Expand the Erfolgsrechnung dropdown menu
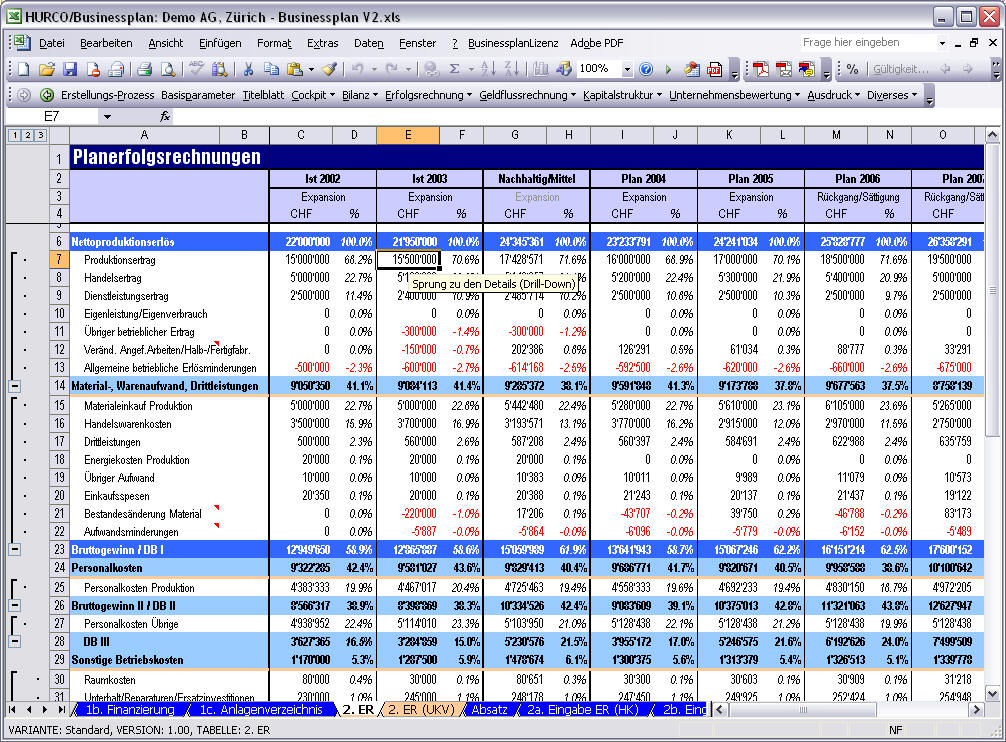 pyautogui.click(x=428, y=95)
